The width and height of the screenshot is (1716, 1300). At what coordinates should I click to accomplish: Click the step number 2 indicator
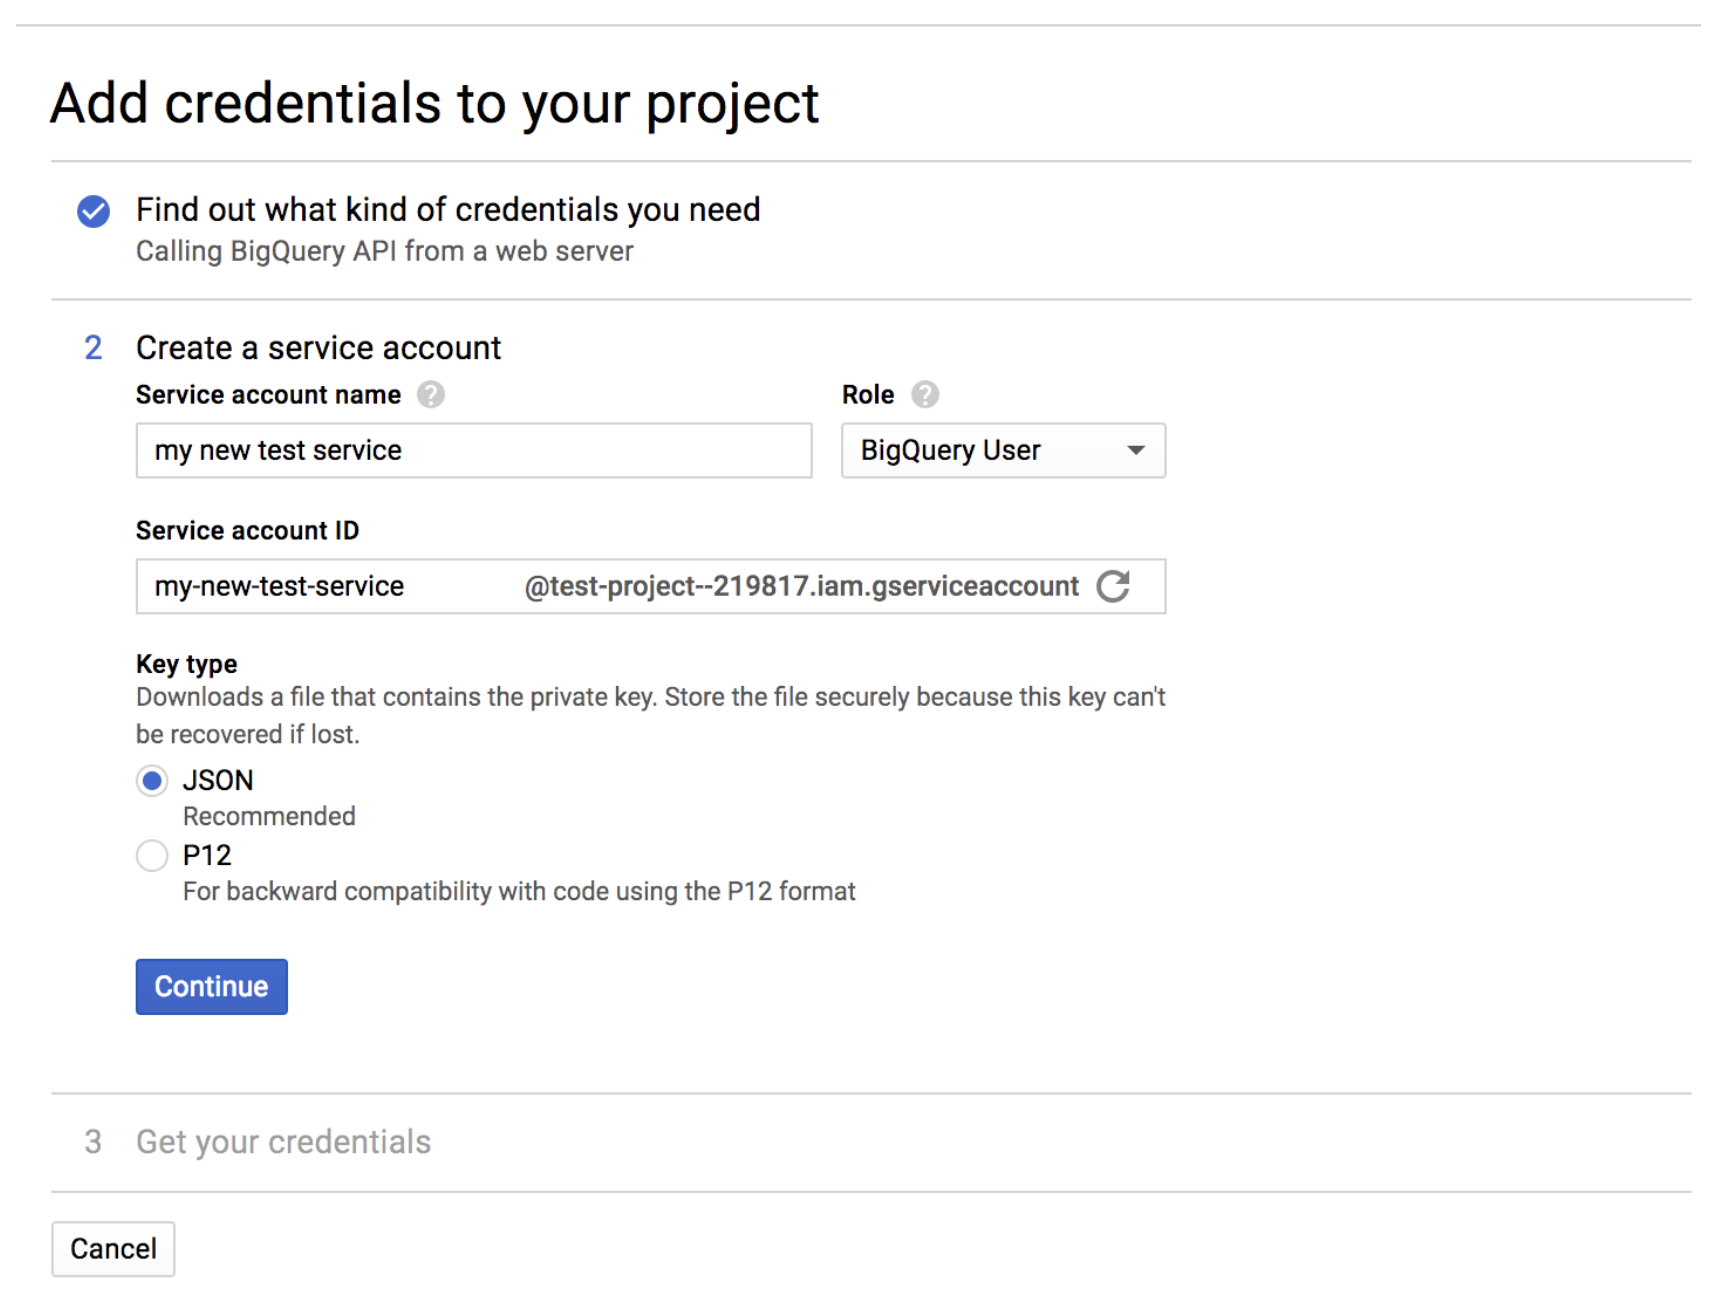point(93,348)
